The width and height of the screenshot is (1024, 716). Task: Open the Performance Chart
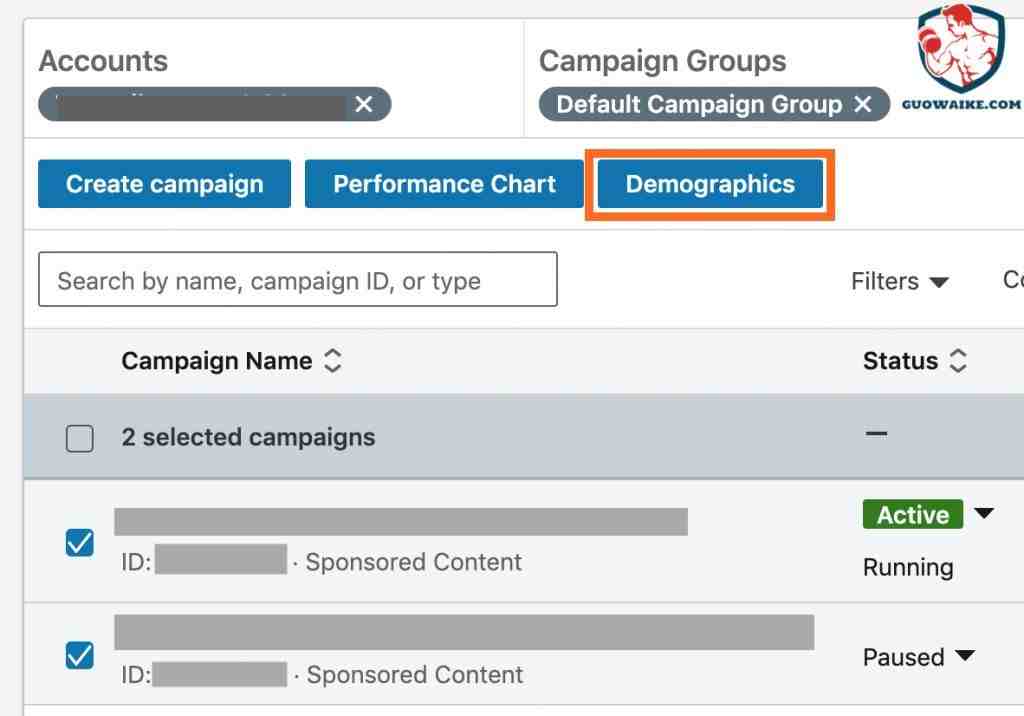pos(444,184)
